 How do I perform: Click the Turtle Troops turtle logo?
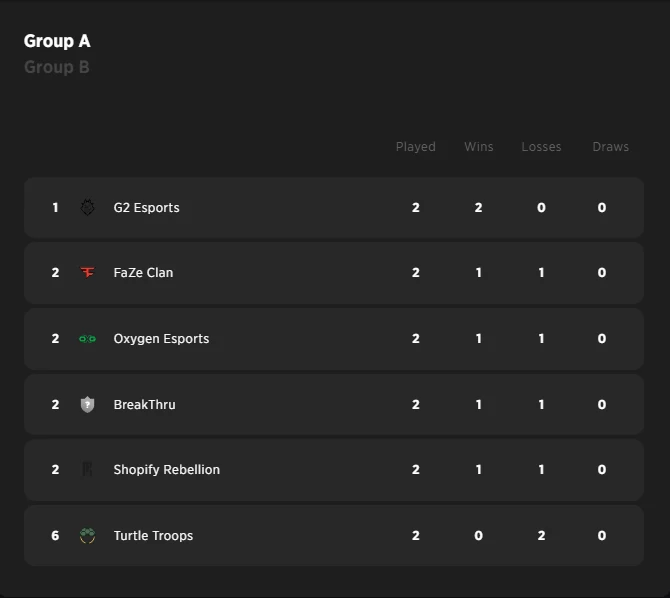coord(88,535)
